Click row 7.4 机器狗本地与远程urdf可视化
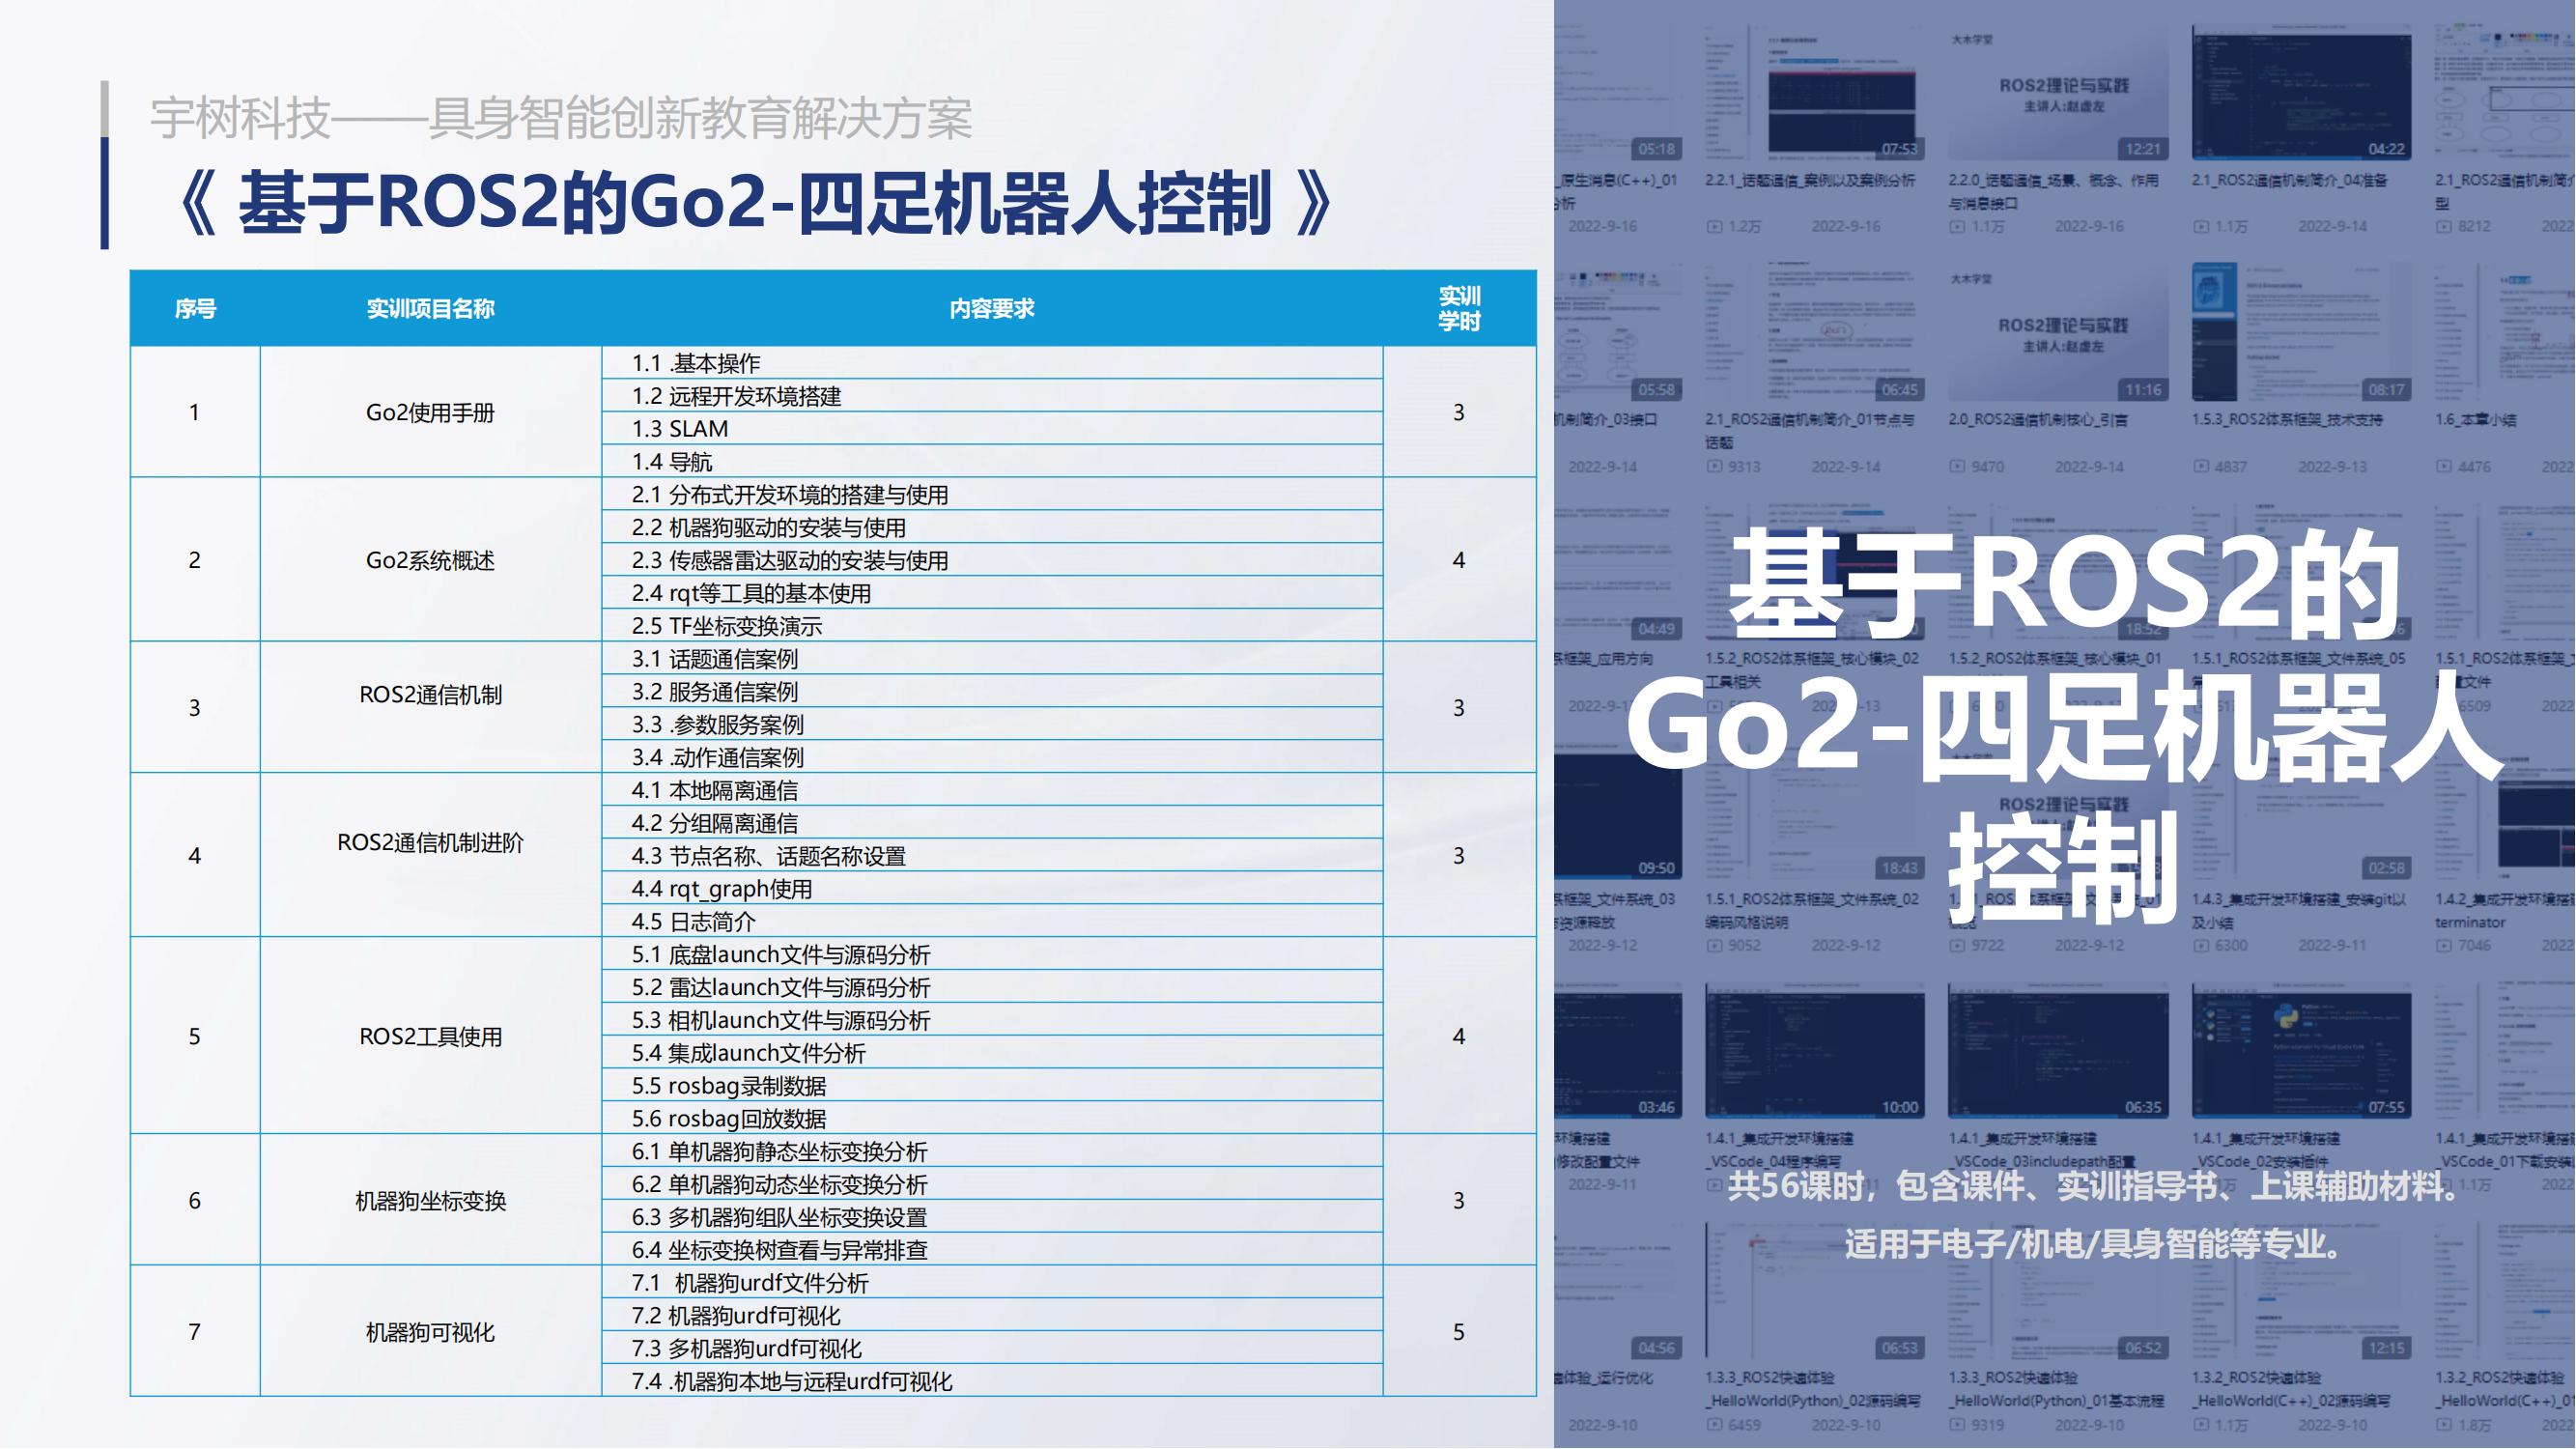Screen dimensions: 2576x1449 click(x=992, y=1381)
